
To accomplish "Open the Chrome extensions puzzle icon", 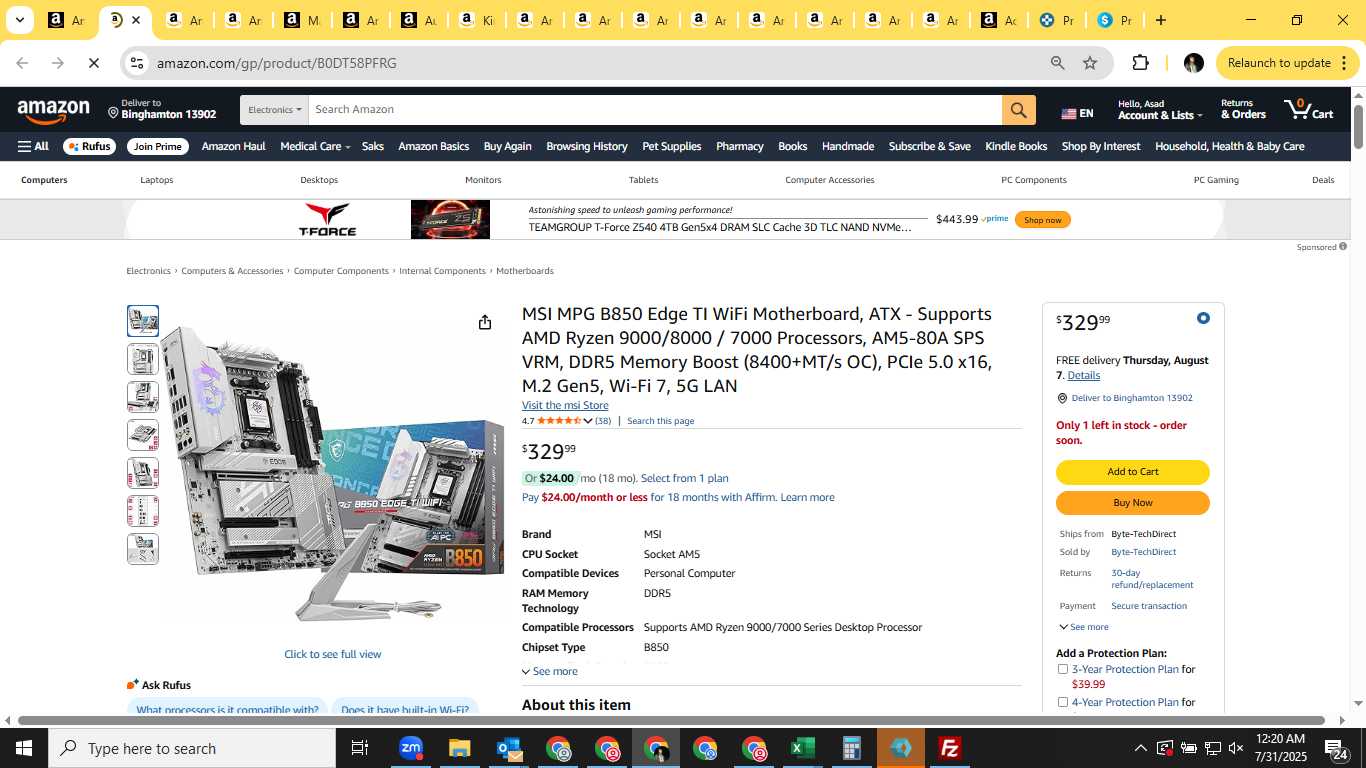I will pos(1140,63).
